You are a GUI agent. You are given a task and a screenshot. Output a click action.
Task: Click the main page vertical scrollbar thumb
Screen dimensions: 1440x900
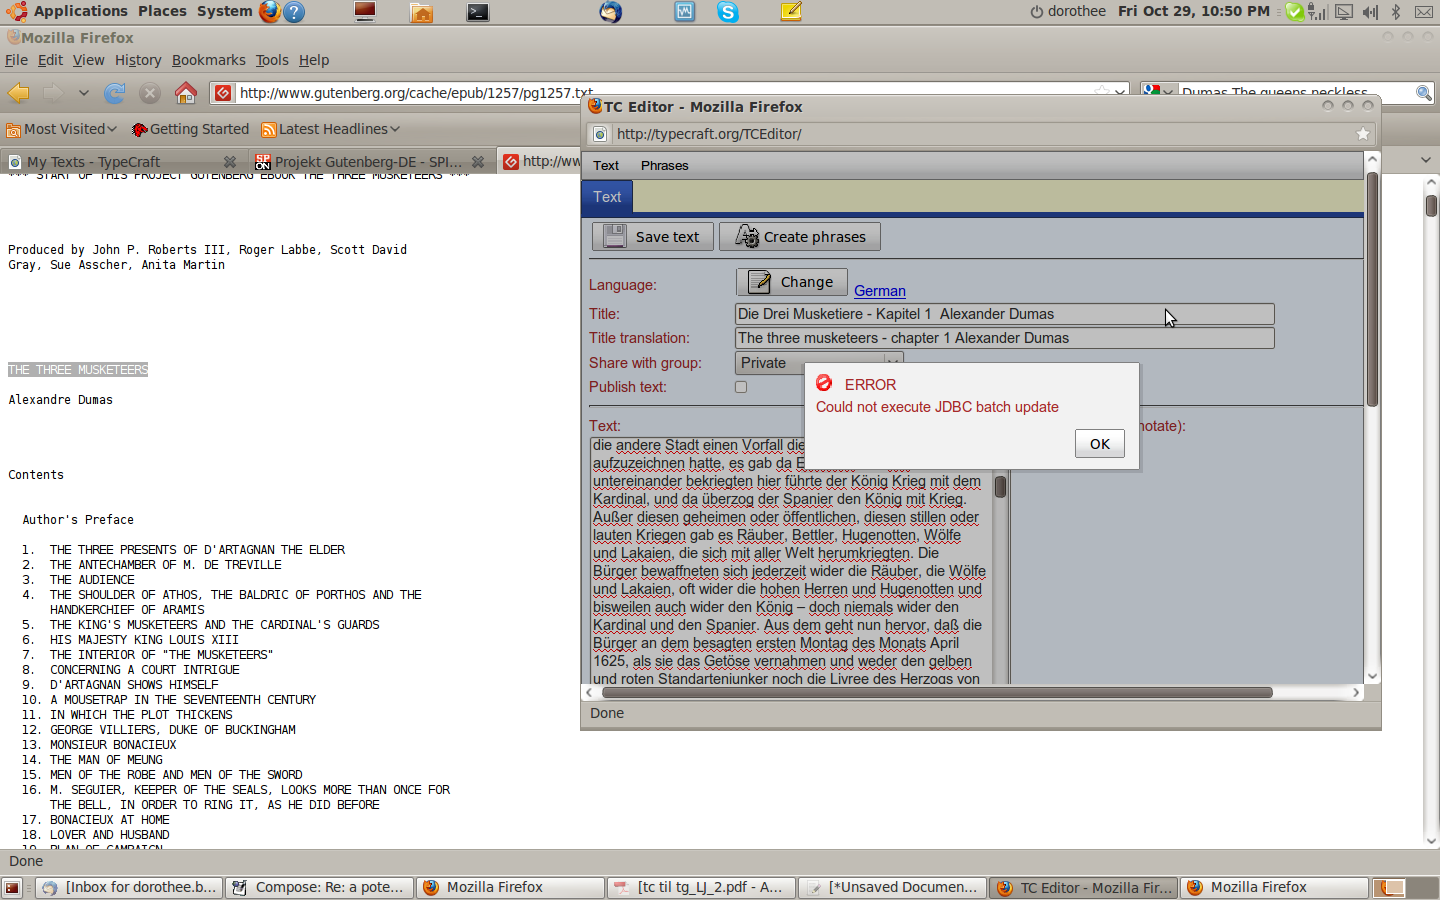click(x=1431, y=205)
